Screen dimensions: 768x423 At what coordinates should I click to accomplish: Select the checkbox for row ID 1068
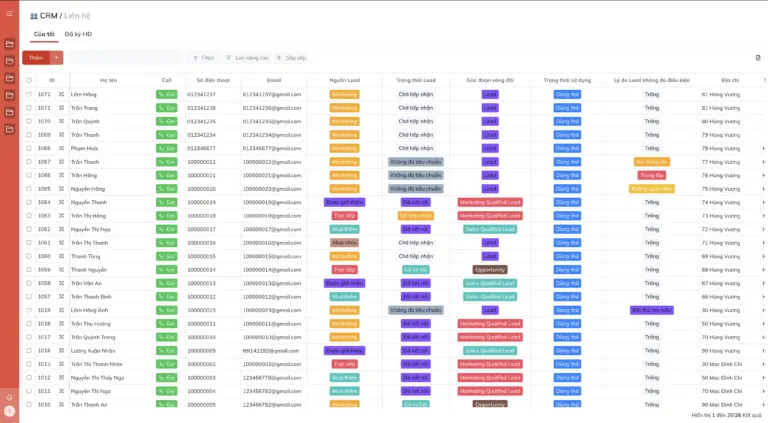29,148
